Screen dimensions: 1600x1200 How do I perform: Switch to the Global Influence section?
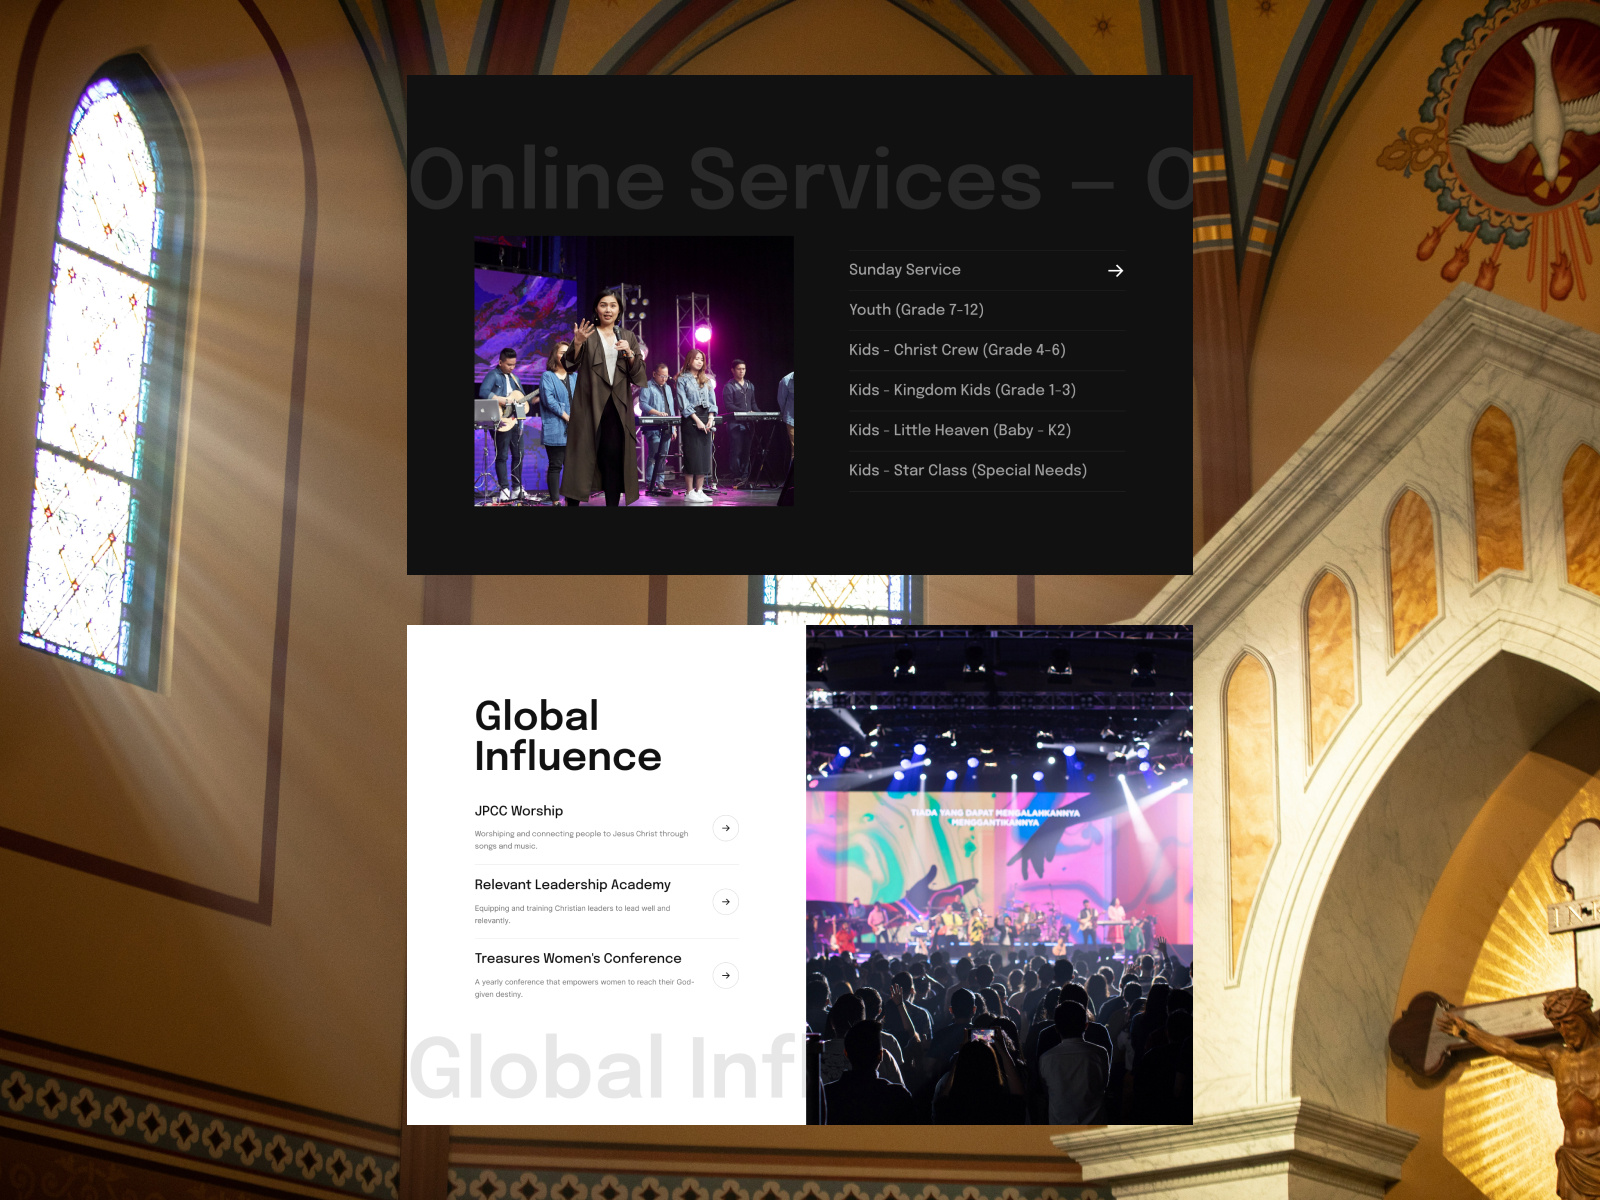pyautogui.click(x=568, y=737)
